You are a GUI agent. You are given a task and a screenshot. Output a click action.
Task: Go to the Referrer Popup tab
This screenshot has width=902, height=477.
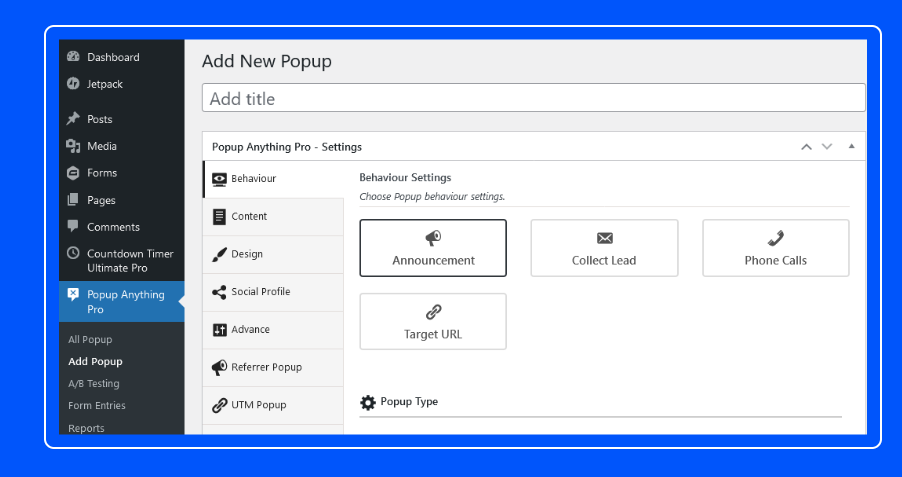(x=273, y=368)
